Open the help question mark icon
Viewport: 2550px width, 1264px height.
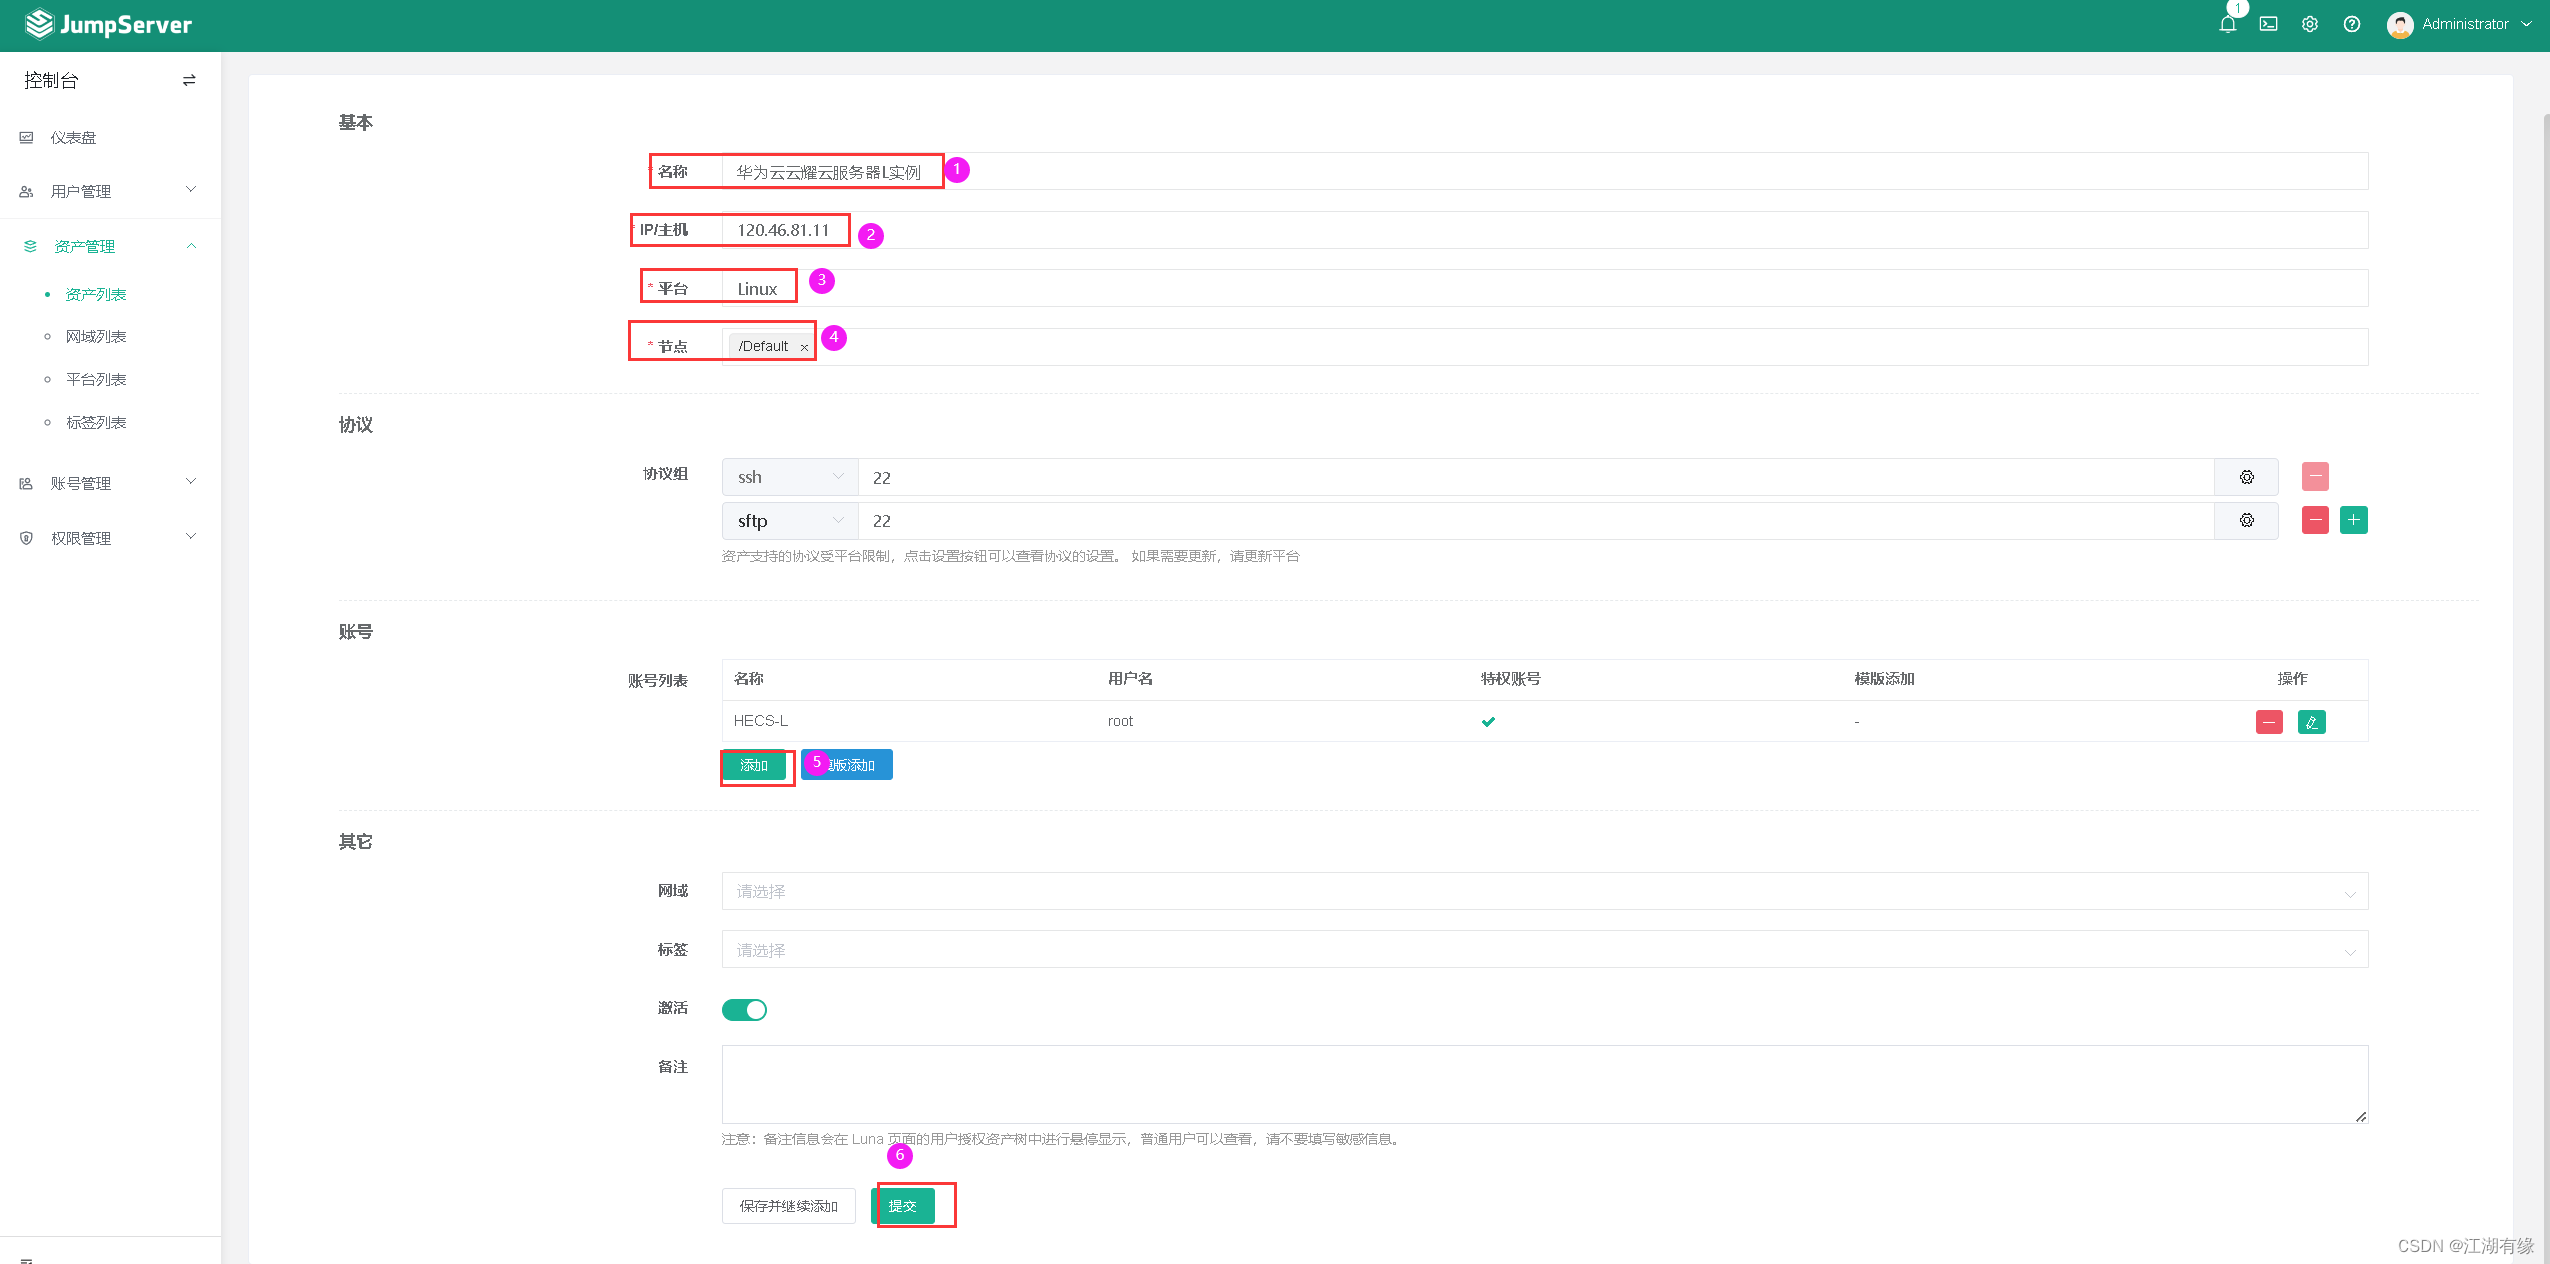click(2351, 24)
